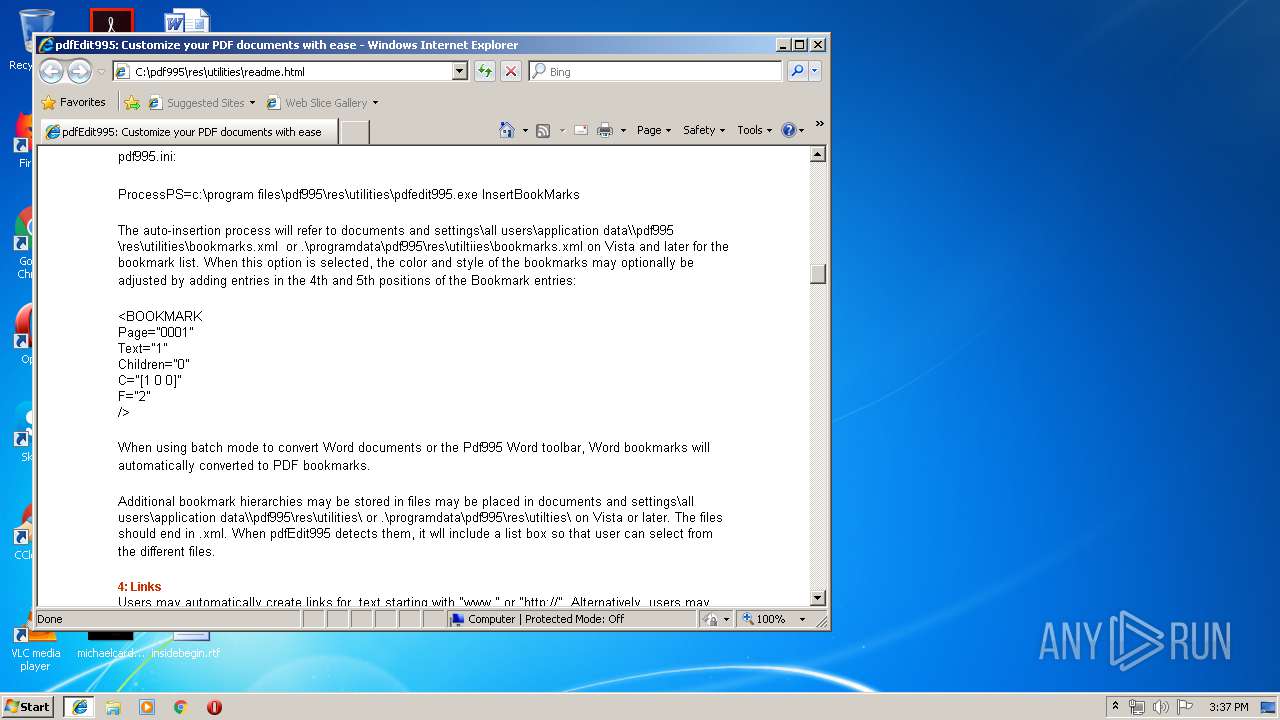The width and height of the screenshot is (1280, 720).
Task: Open the Adobe Reader desktop icon
Action: 111,20
